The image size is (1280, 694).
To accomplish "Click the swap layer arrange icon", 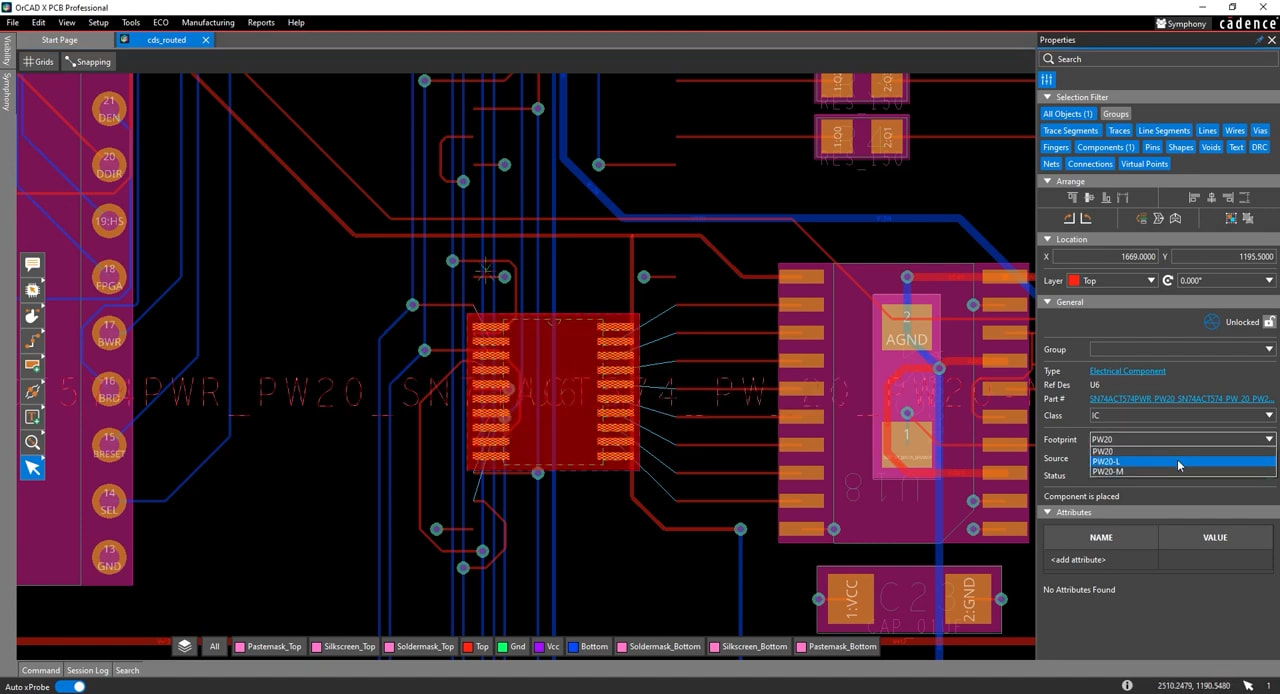I will [x=1141, y=218].
